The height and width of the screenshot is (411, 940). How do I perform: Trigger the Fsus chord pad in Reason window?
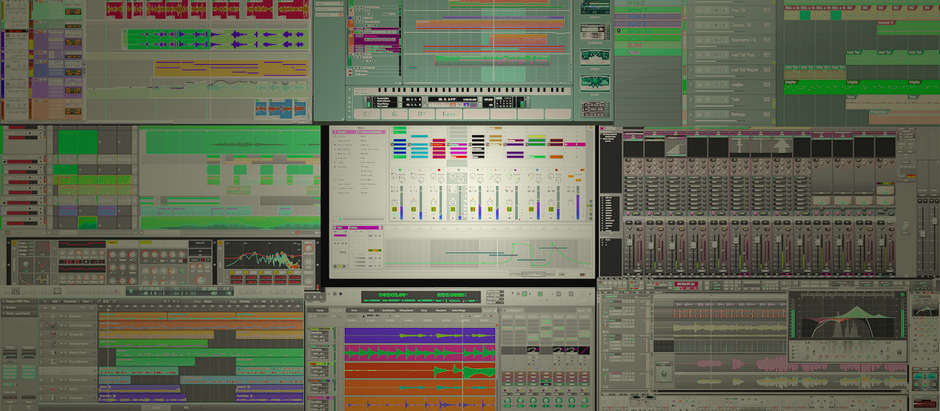tap(449, 114)
